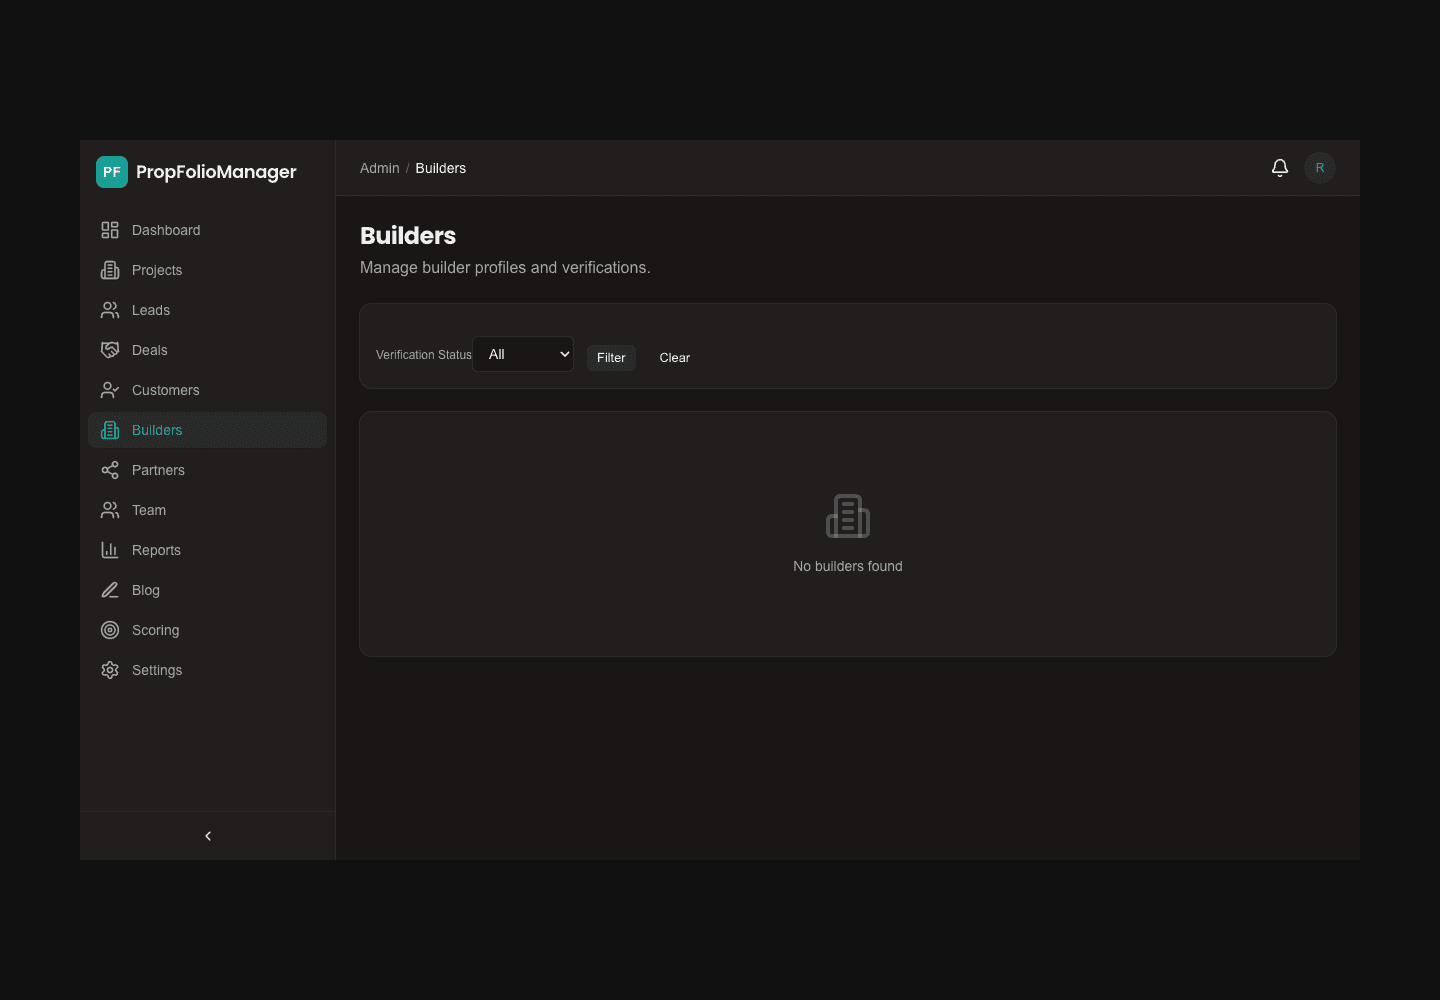The height and width of the screenshot is (1000, 1440).
Task: Go to the Settings sidebar label
Action: coord(157,670)
